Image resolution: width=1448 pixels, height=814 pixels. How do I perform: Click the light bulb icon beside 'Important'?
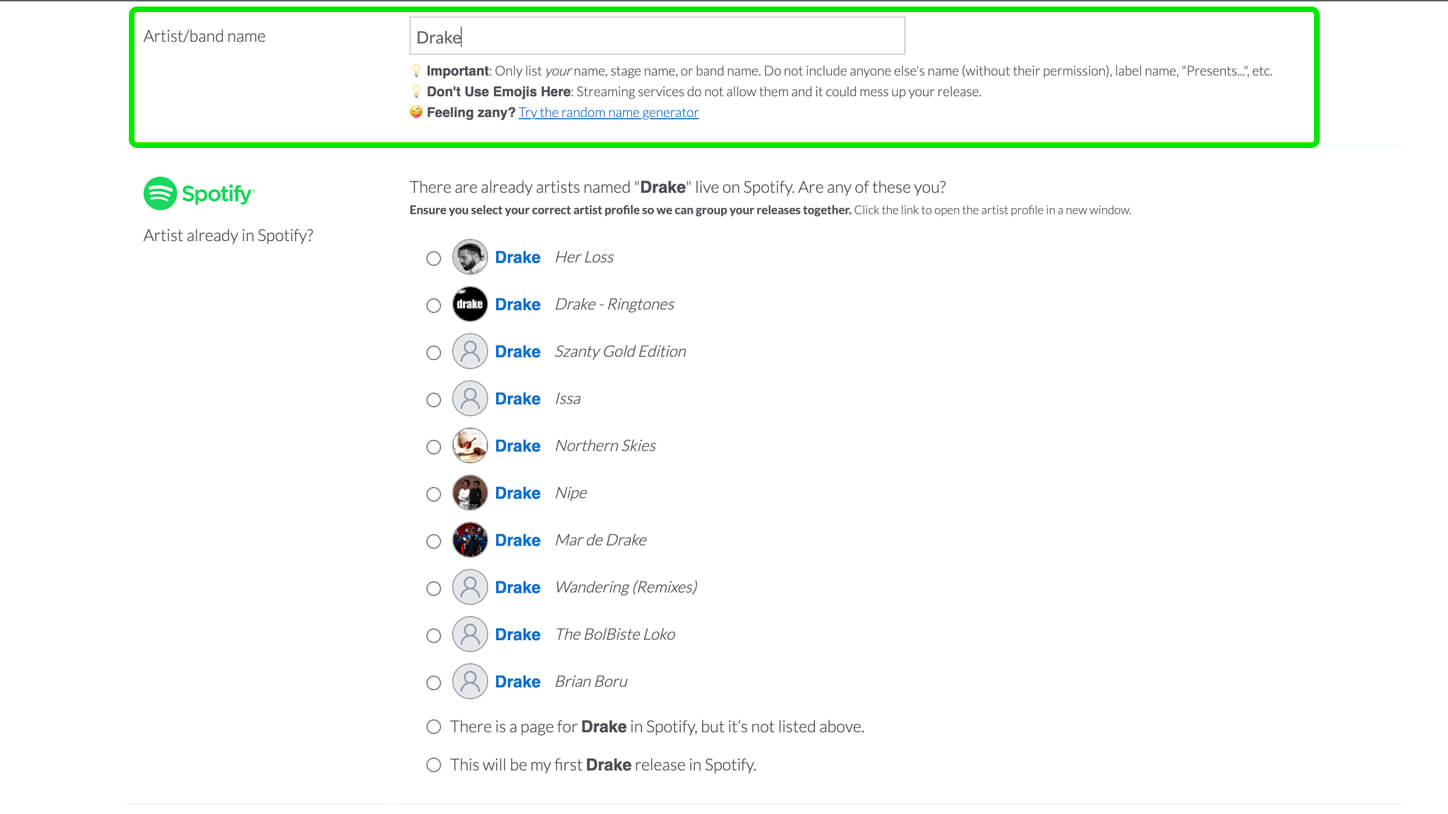point(416,71)
